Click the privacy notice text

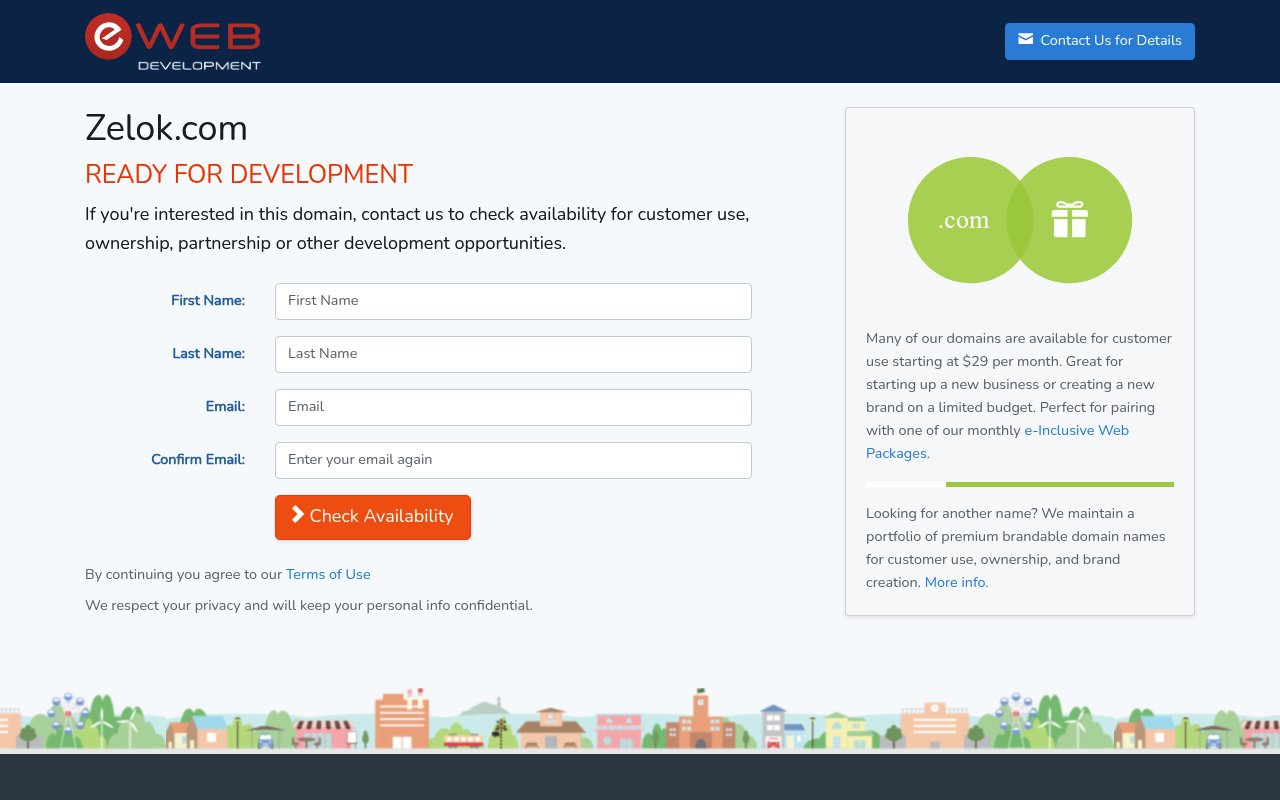click(x=309, y=605)
